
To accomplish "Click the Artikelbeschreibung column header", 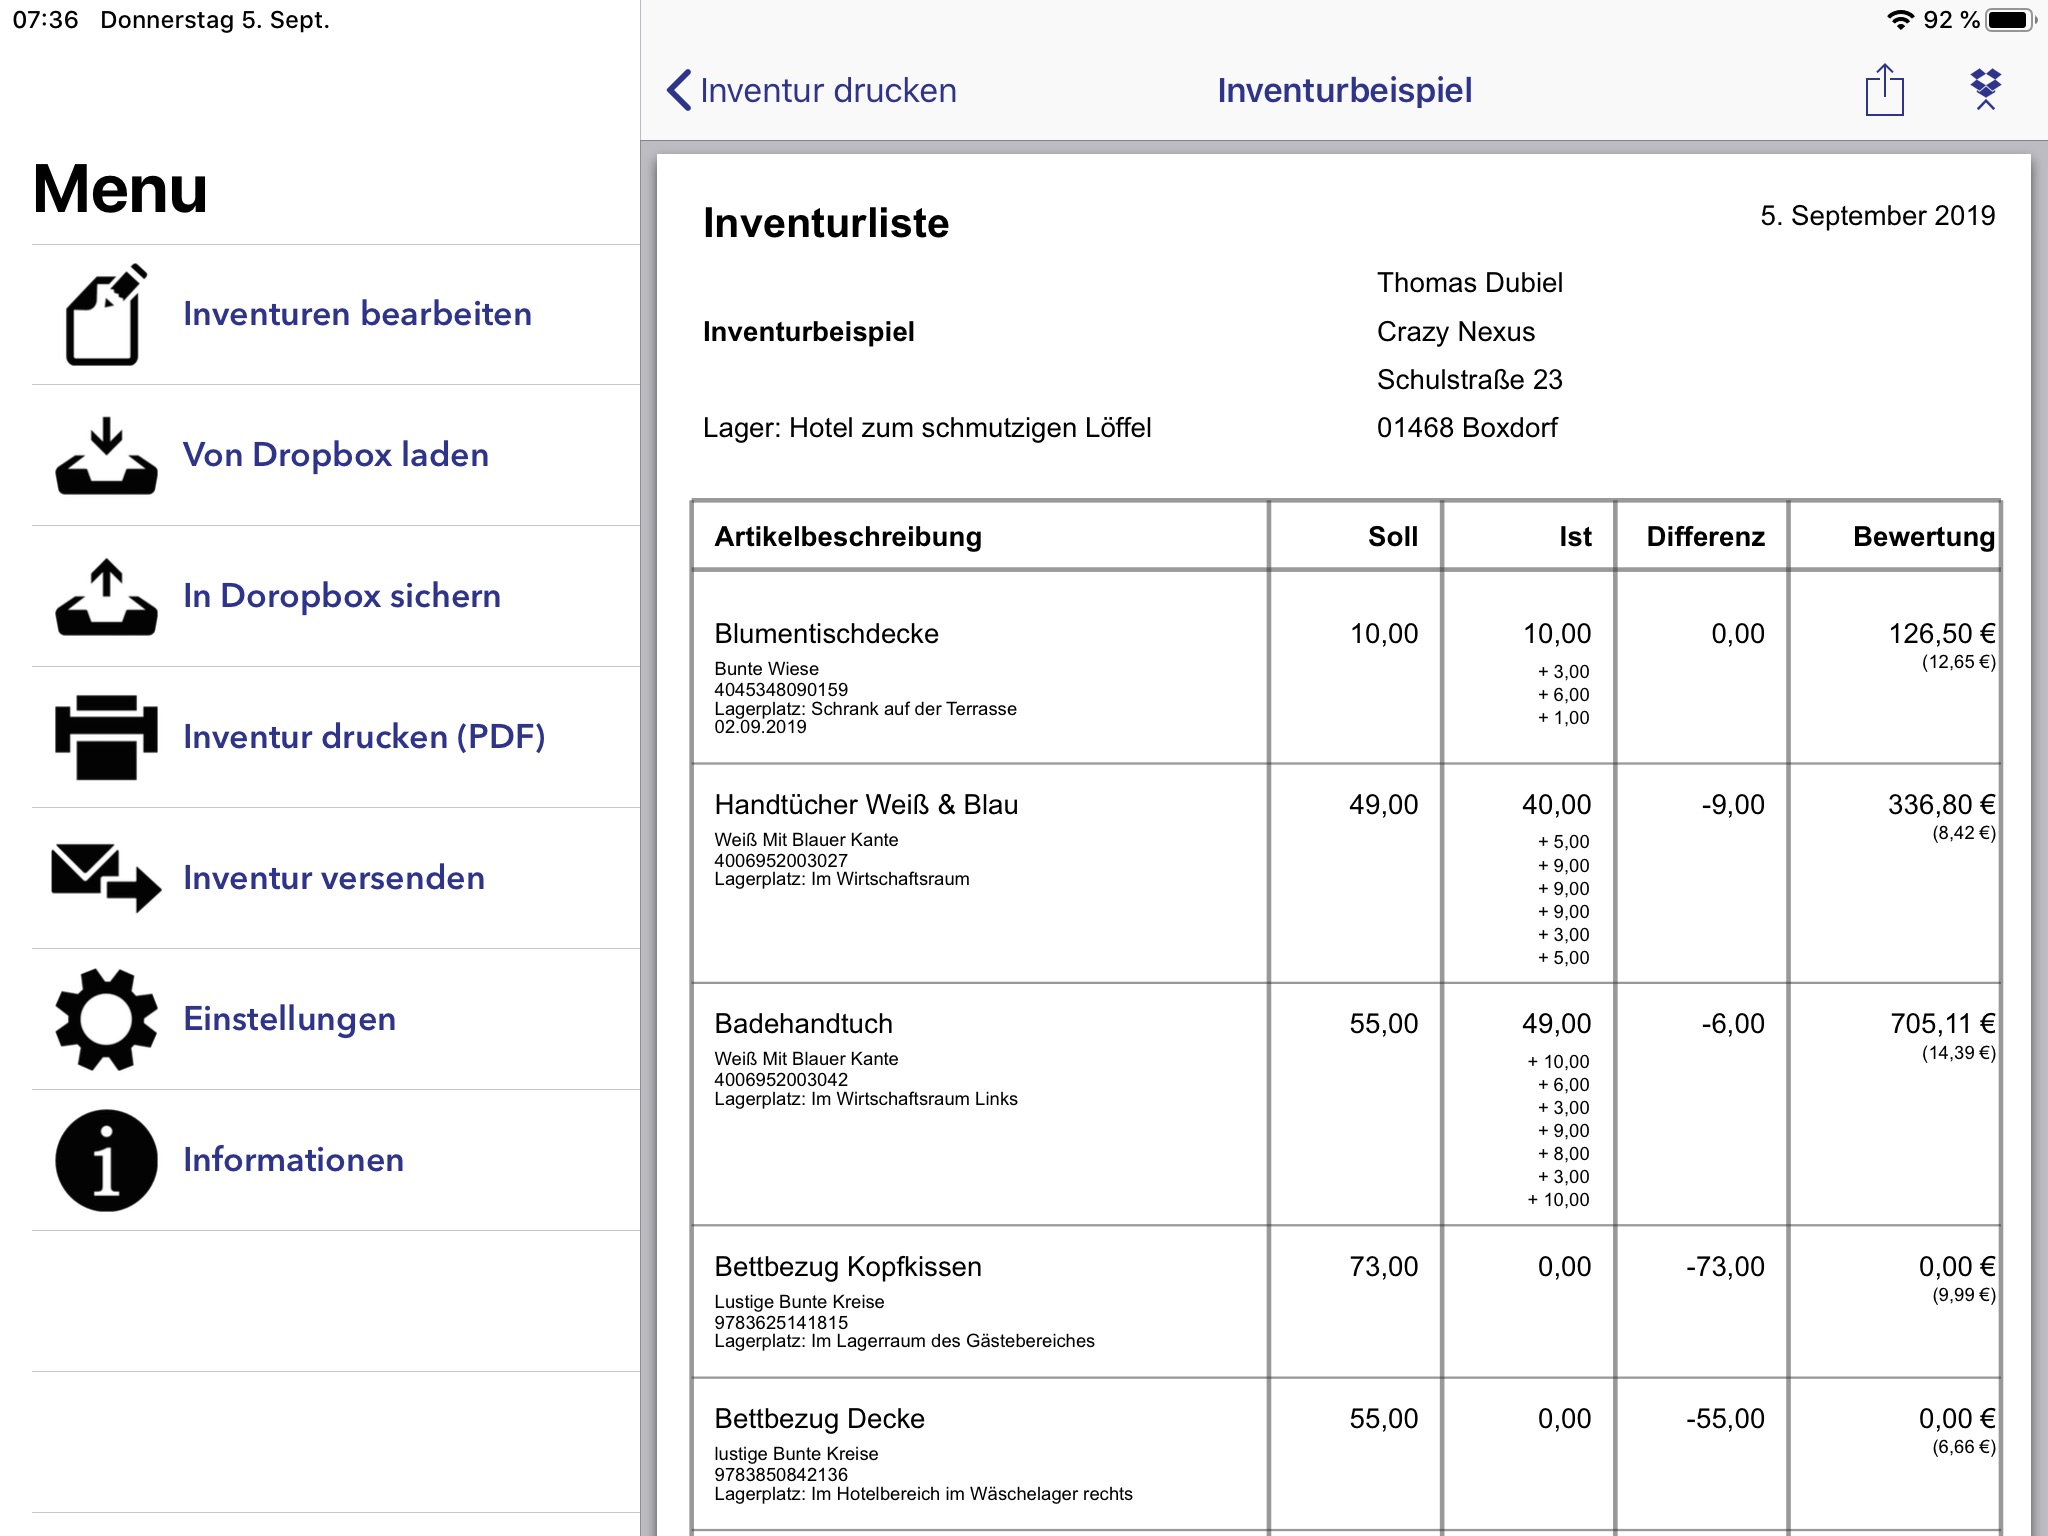I will pyautogui.click(x=848, y=537).
